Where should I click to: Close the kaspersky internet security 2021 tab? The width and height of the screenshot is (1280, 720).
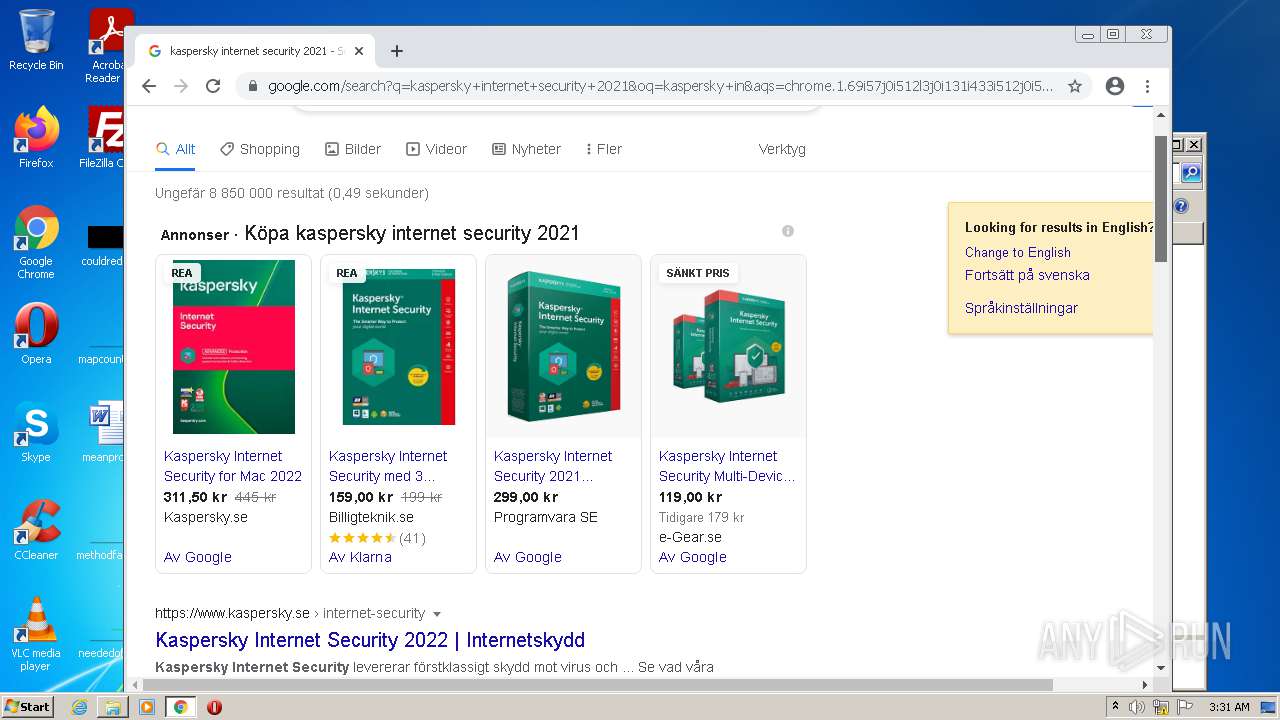pos(359,51)
